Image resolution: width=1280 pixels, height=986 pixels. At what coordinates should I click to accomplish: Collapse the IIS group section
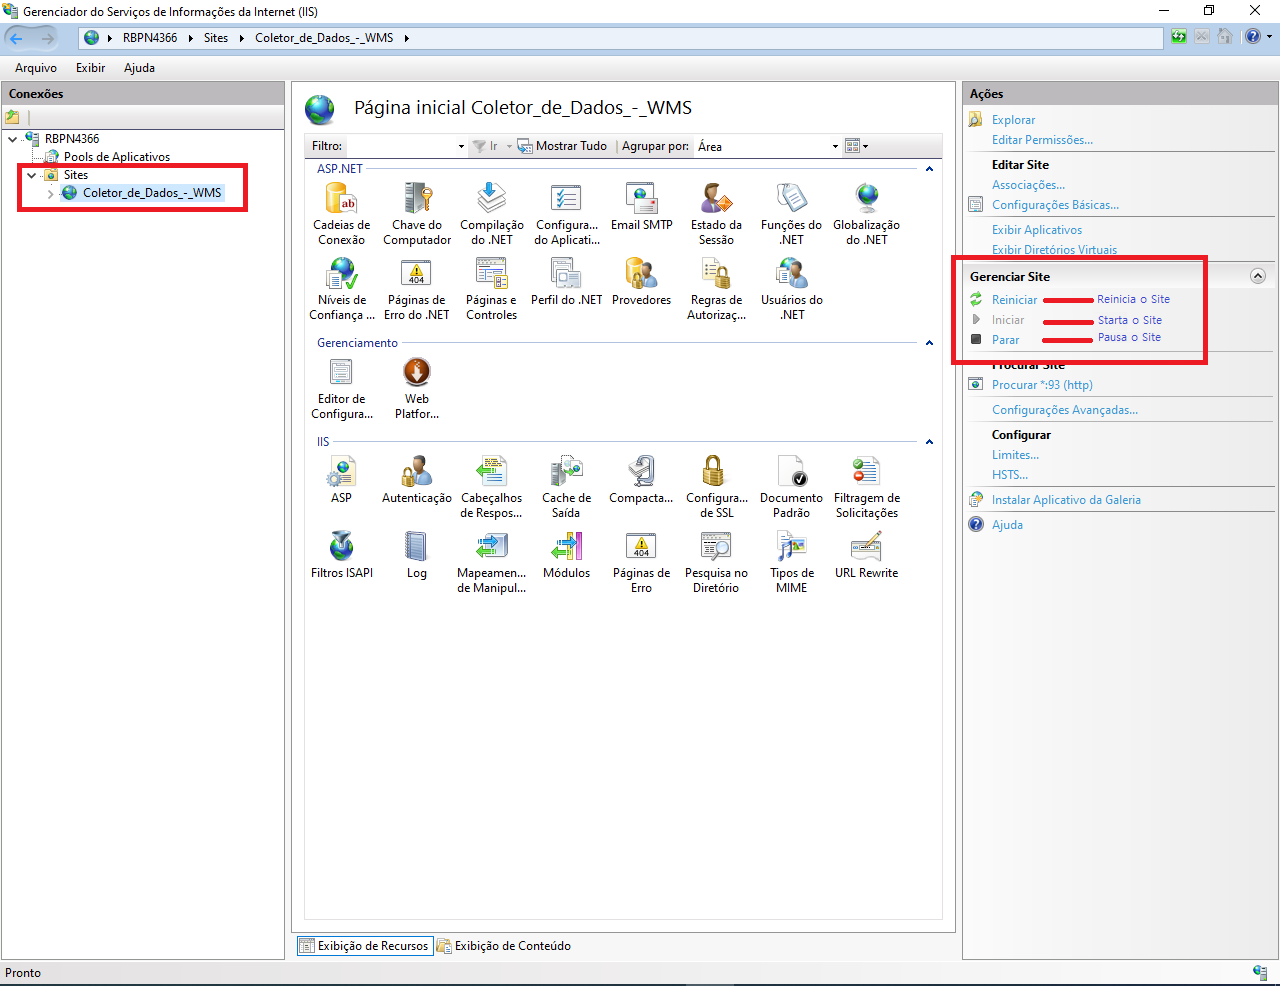929,442
